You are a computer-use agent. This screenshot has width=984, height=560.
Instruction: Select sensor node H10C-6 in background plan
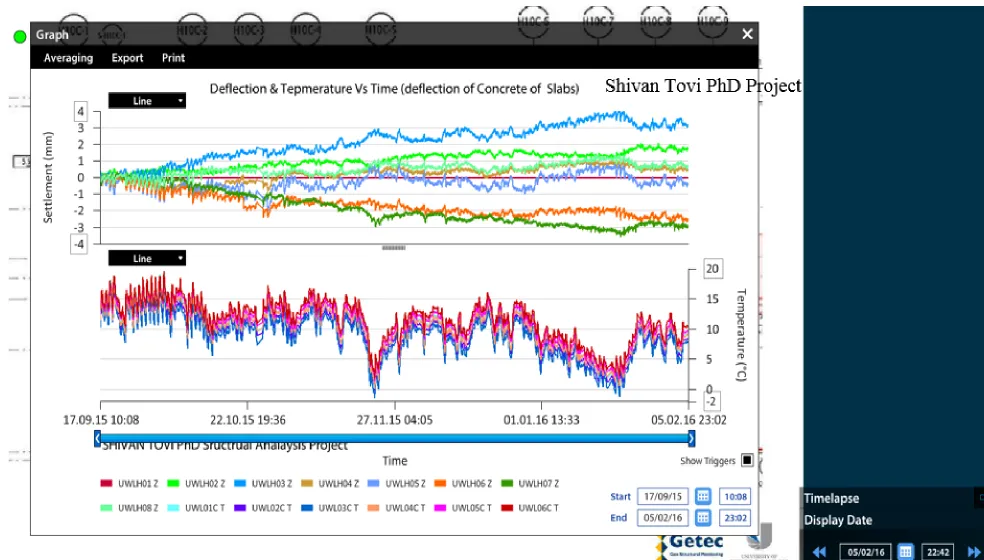pos(533,21)
